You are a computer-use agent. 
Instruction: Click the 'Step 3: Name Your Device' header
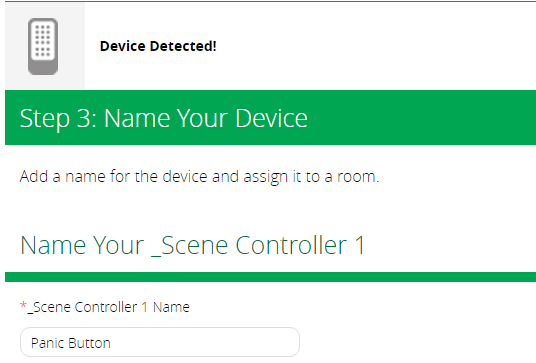[x=163, y=118]
